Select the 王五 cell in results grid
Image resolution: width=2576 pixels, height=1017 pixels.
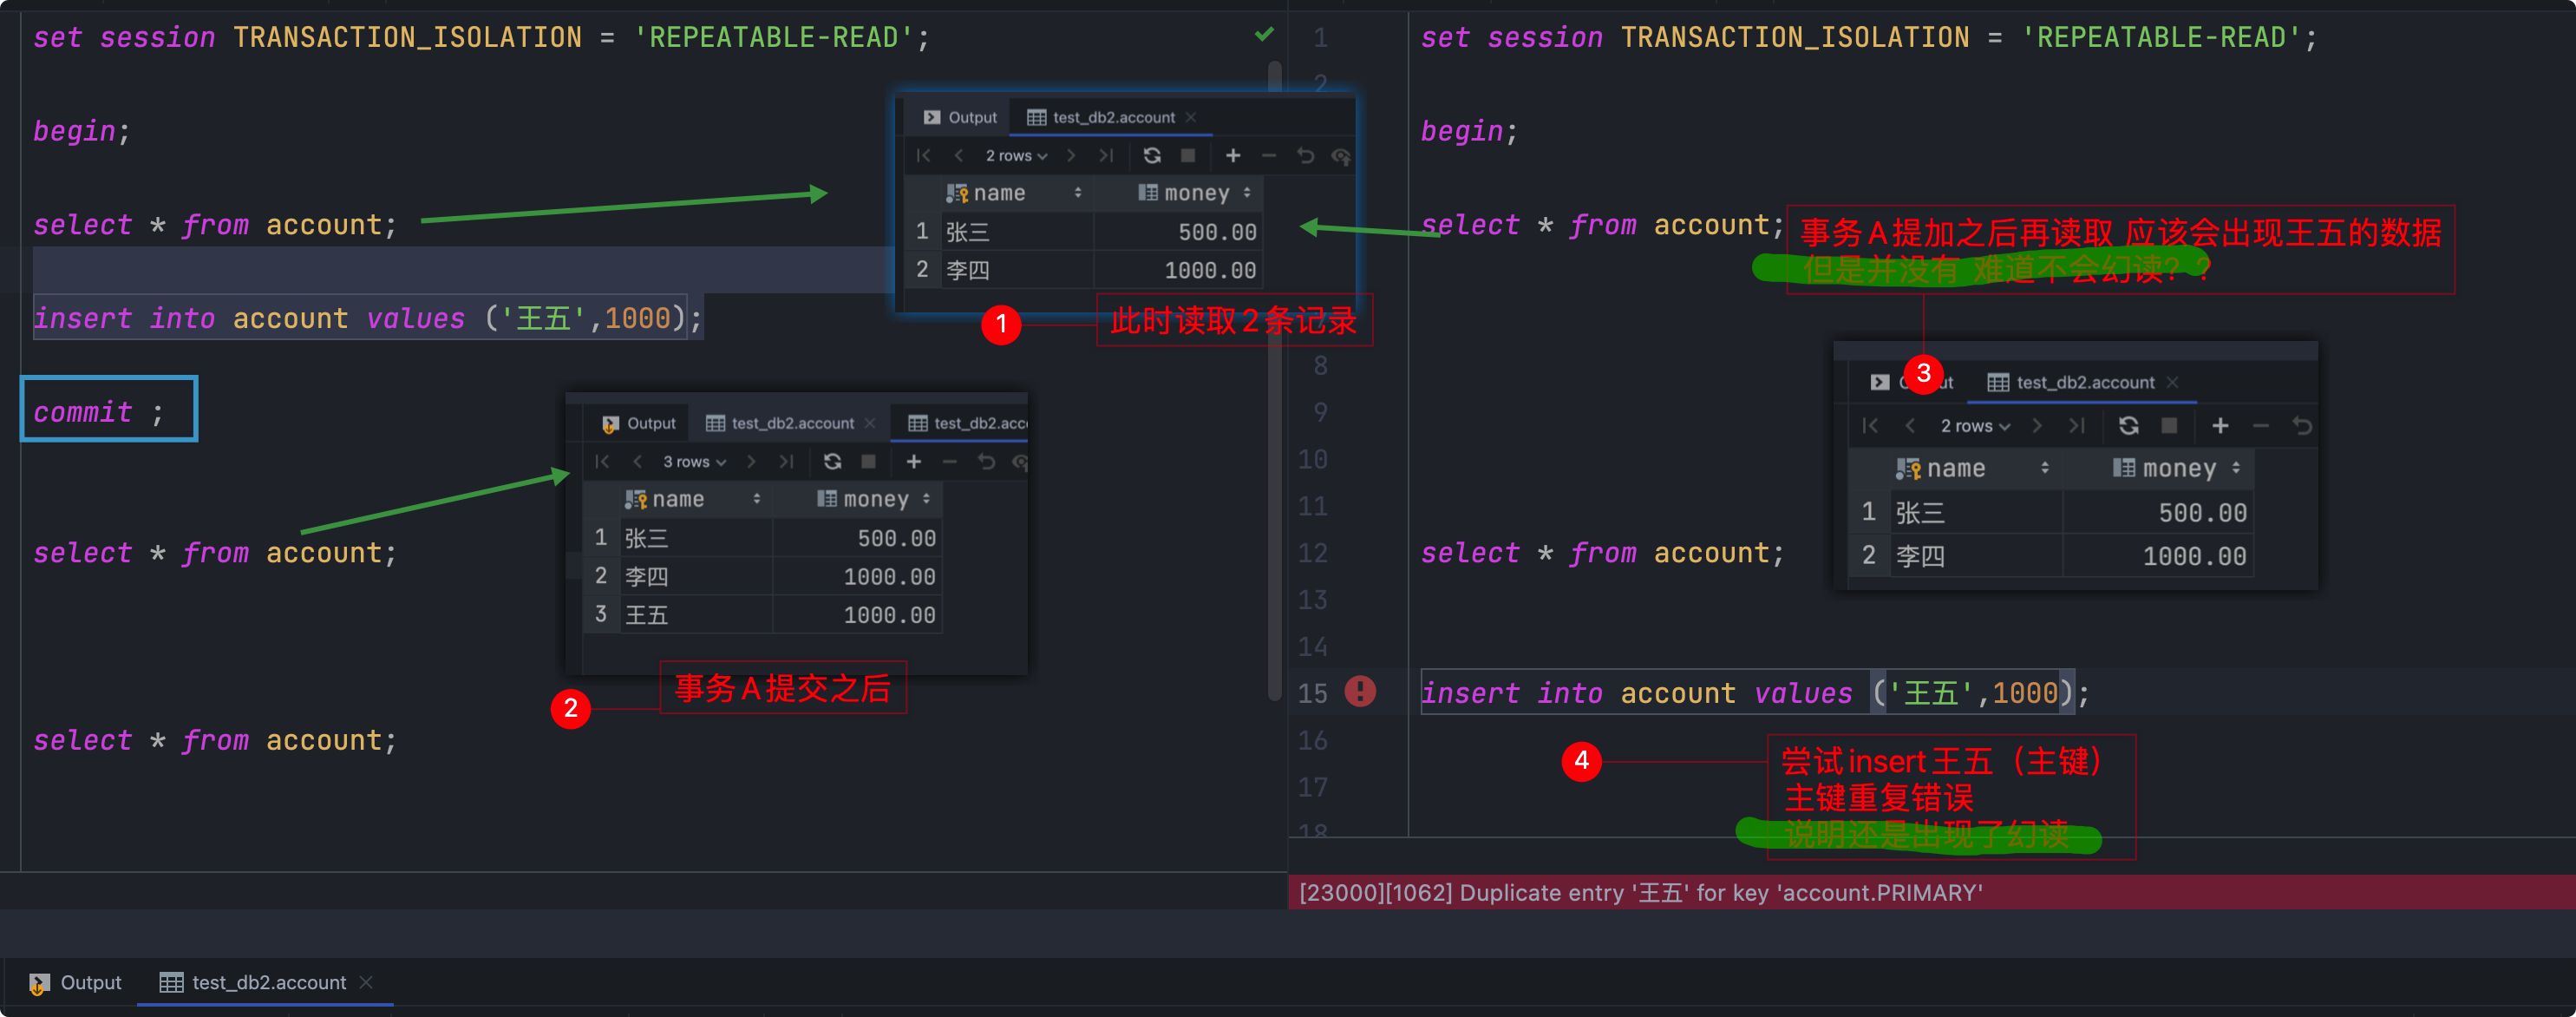(x=646, y=615)
